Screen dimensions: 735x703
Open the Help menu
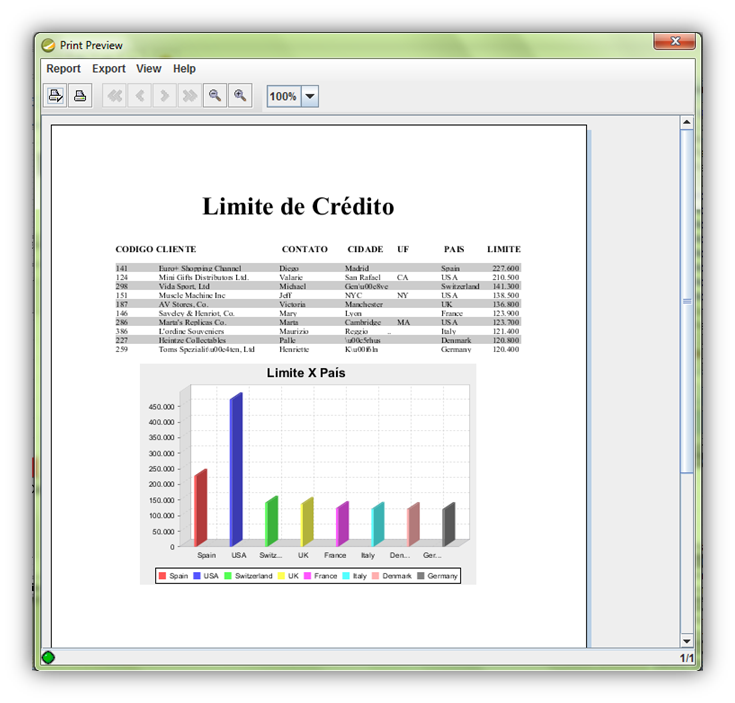(x=184, y=69)
